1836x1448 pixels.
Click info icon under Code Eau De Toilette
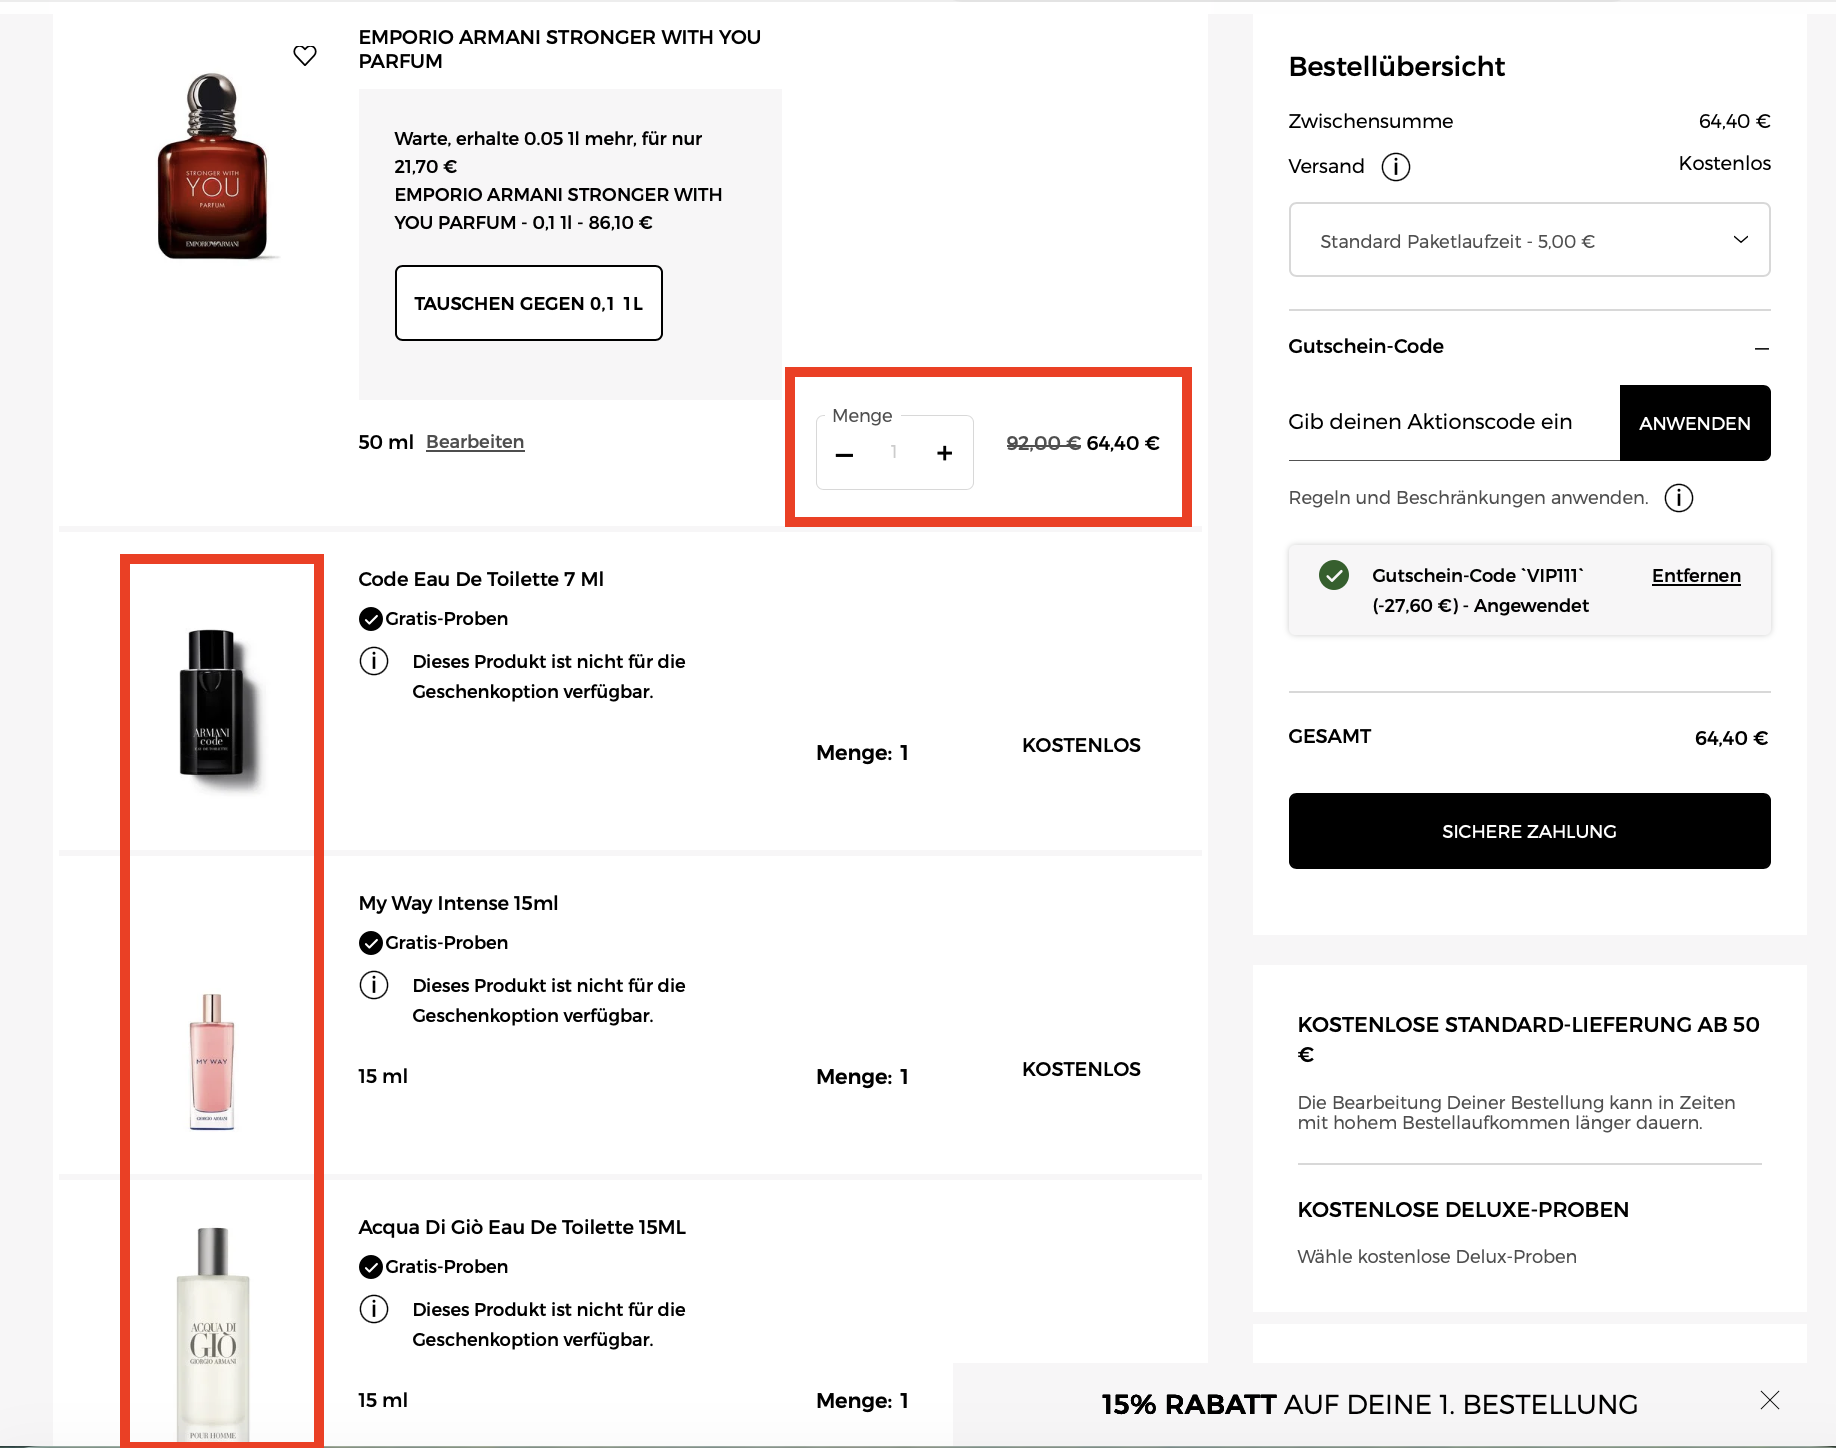[x=374, y=661]
